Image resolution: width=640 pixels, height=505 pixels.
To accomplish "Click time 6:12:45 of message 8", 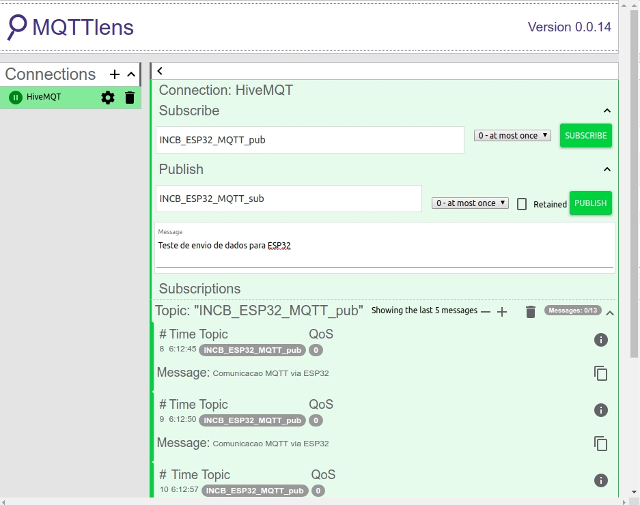I will [182, 349].
